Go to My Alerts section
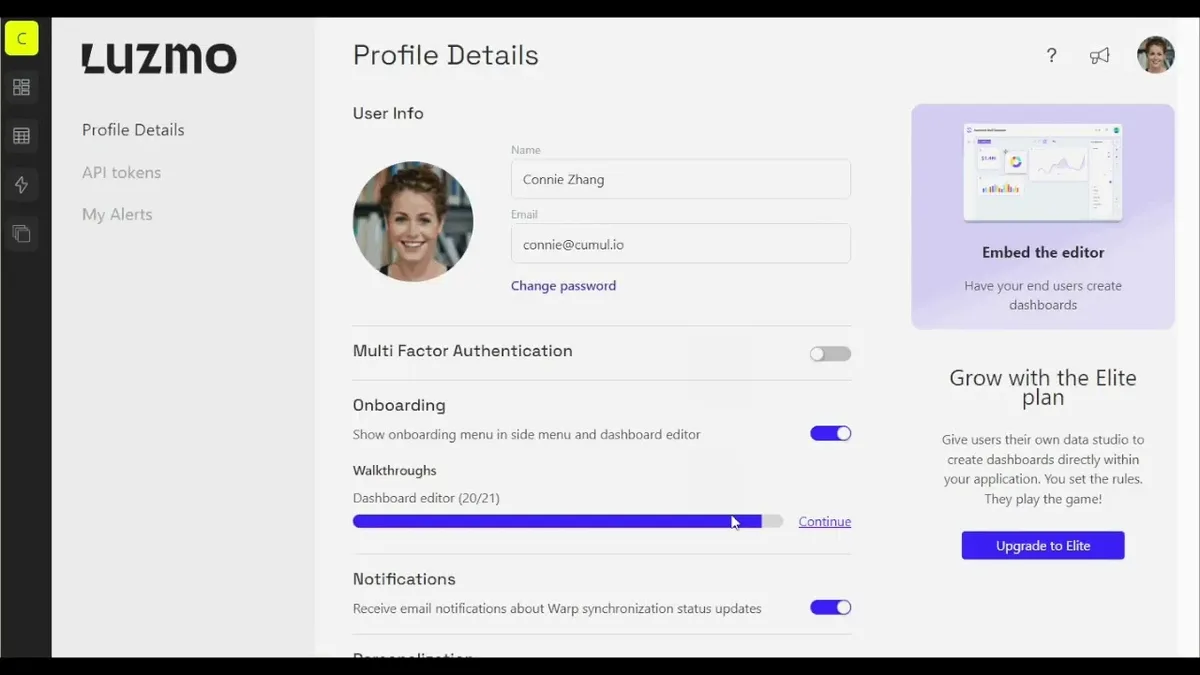The image size is (1200, 675). coord(117,214)
